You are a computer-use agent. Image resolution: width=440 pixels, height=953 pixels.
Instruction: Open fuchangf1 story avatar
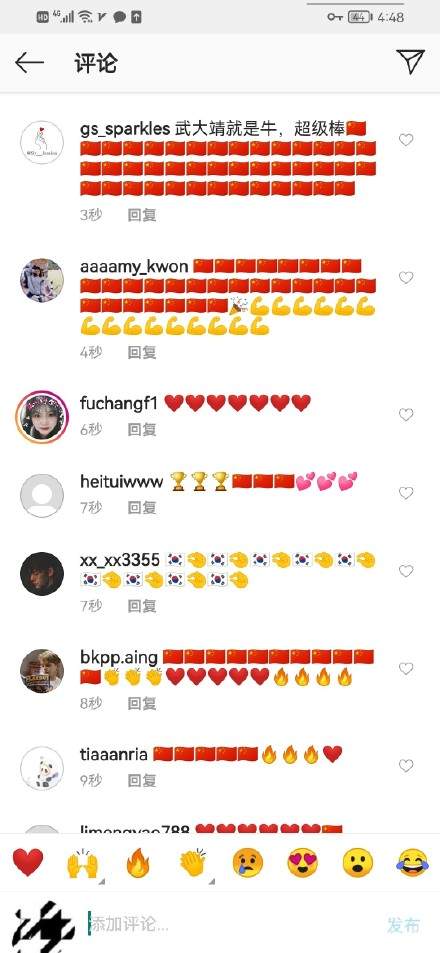coord(42,418)
